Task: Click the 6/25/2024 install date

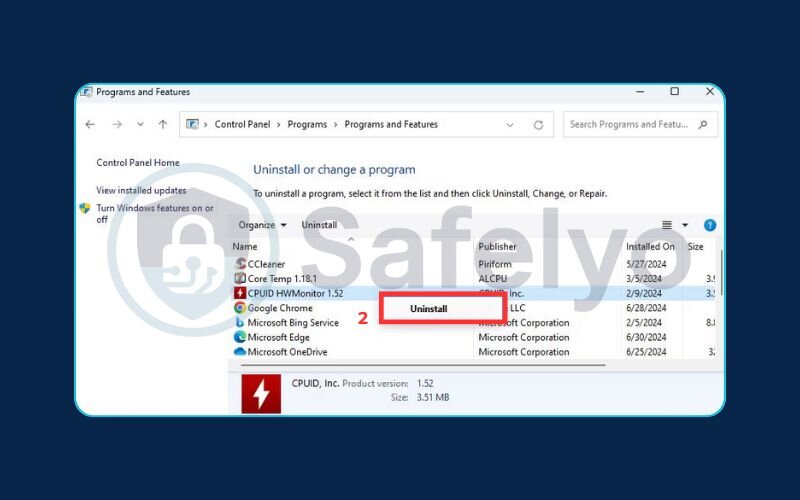Action: coord(646,352)
